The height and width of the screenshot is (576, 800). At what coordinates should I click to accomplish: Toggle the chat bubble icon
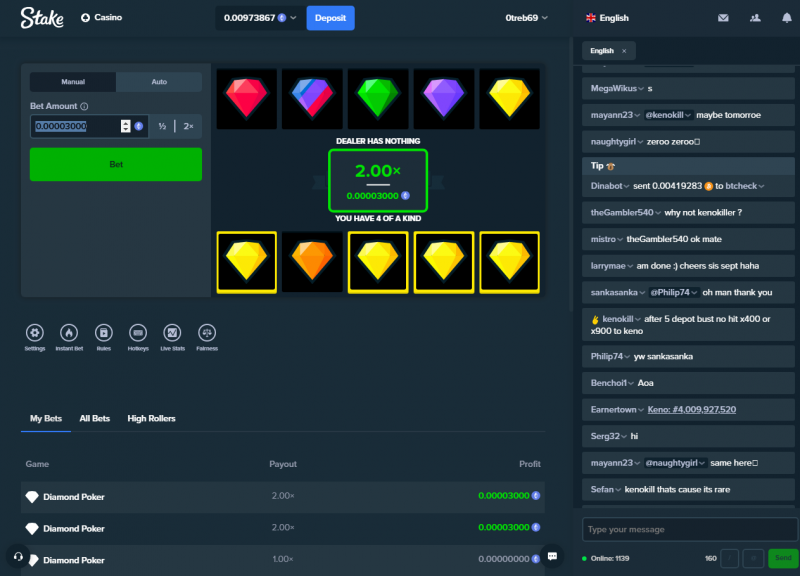click(552, 556)
